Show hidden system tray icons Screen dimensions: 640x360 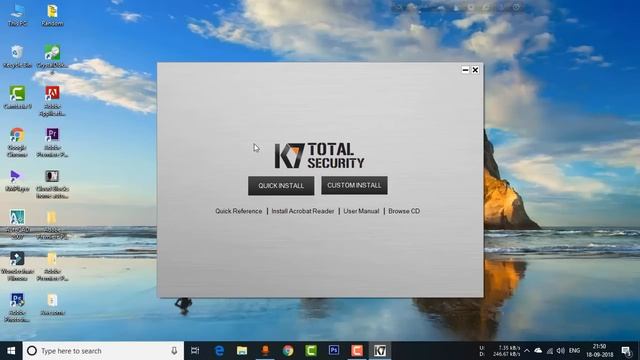click(527, 351)
